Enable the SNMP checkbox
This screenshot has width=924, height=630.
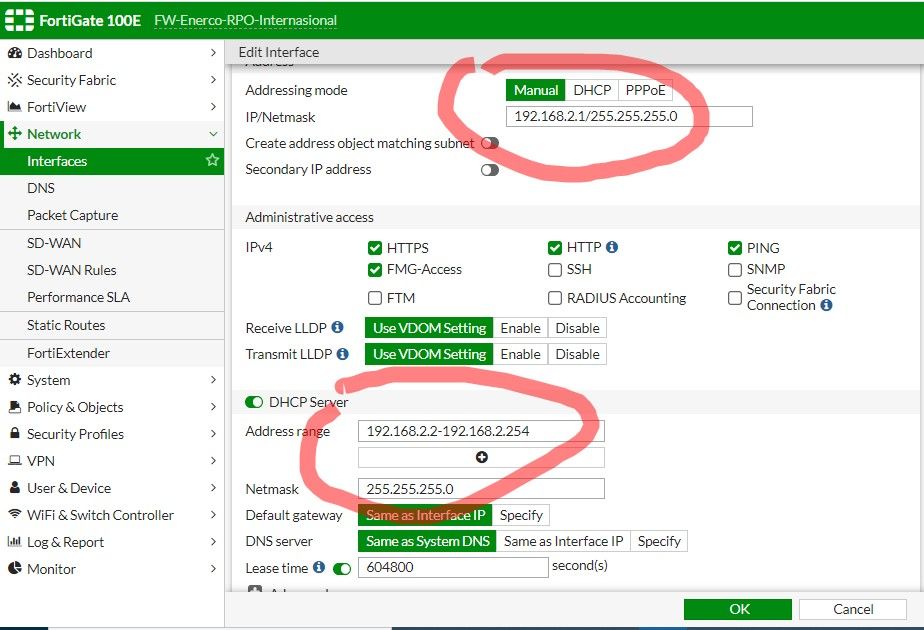(x=734, y=270)
